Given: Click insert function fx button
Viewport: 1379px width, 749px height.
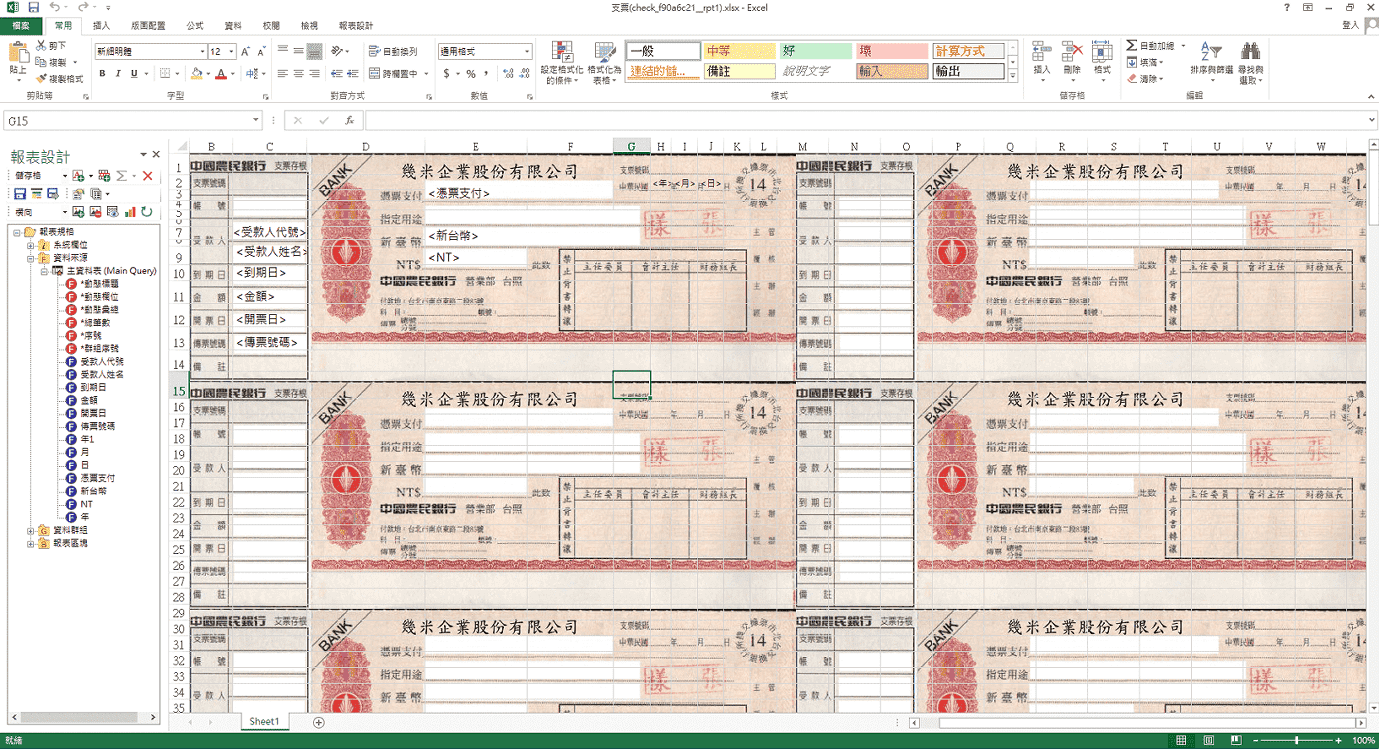Looking at the screenshot, I should pos(348,120).
